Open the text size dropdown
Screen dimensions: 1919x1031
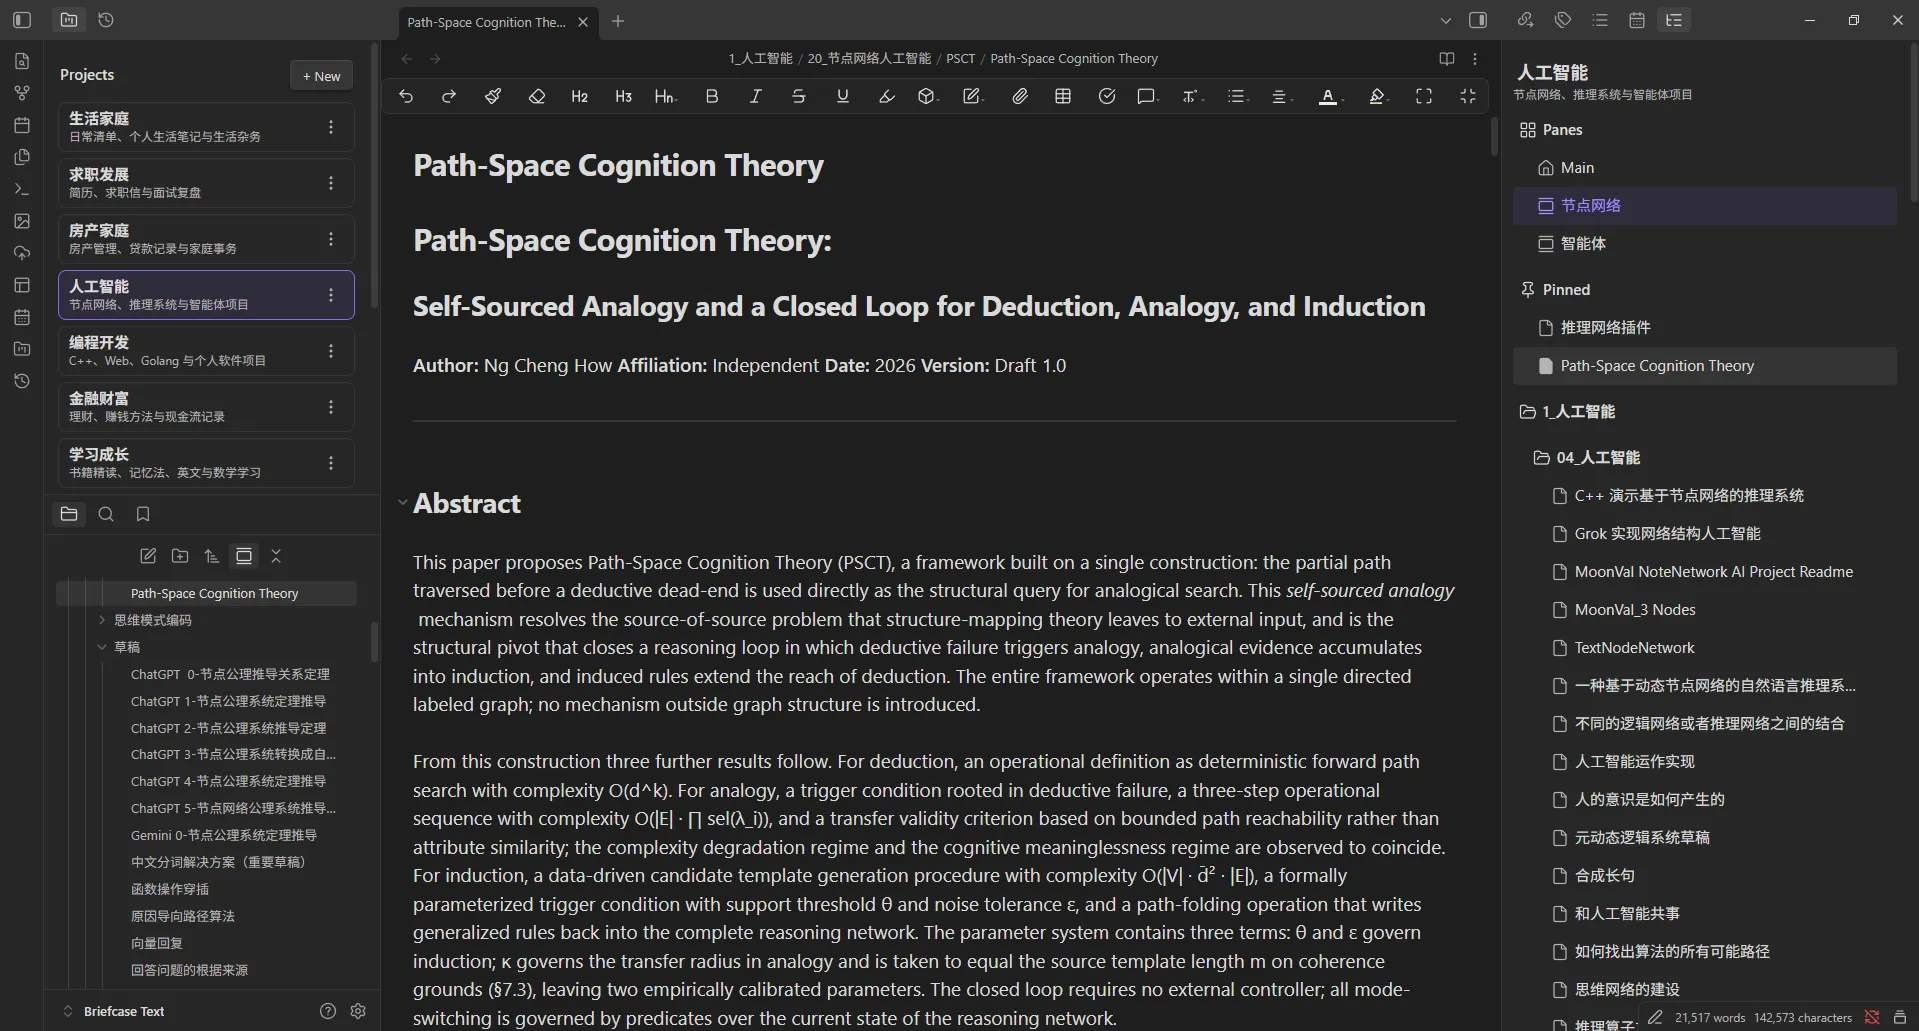(x=1193, y=96)
